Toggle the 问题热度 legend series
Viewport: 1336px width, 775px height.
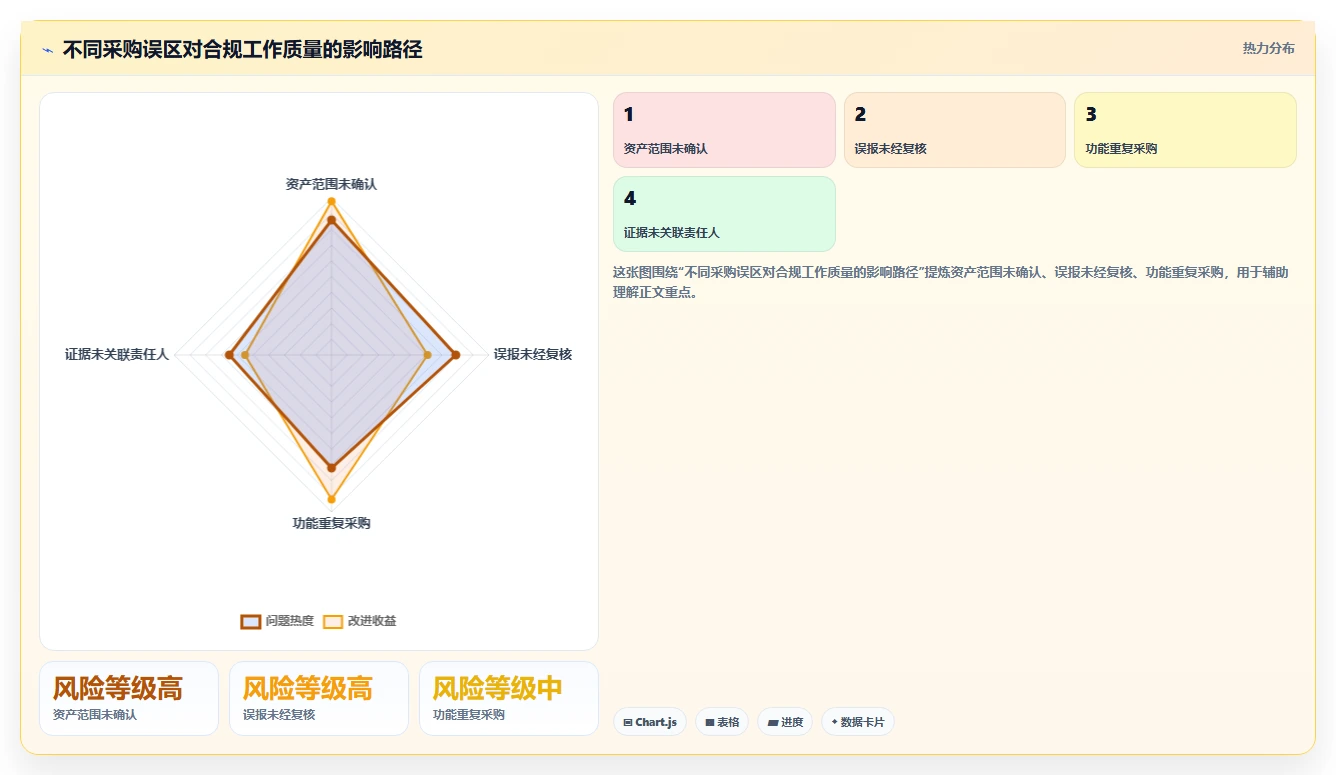(277, 621)
